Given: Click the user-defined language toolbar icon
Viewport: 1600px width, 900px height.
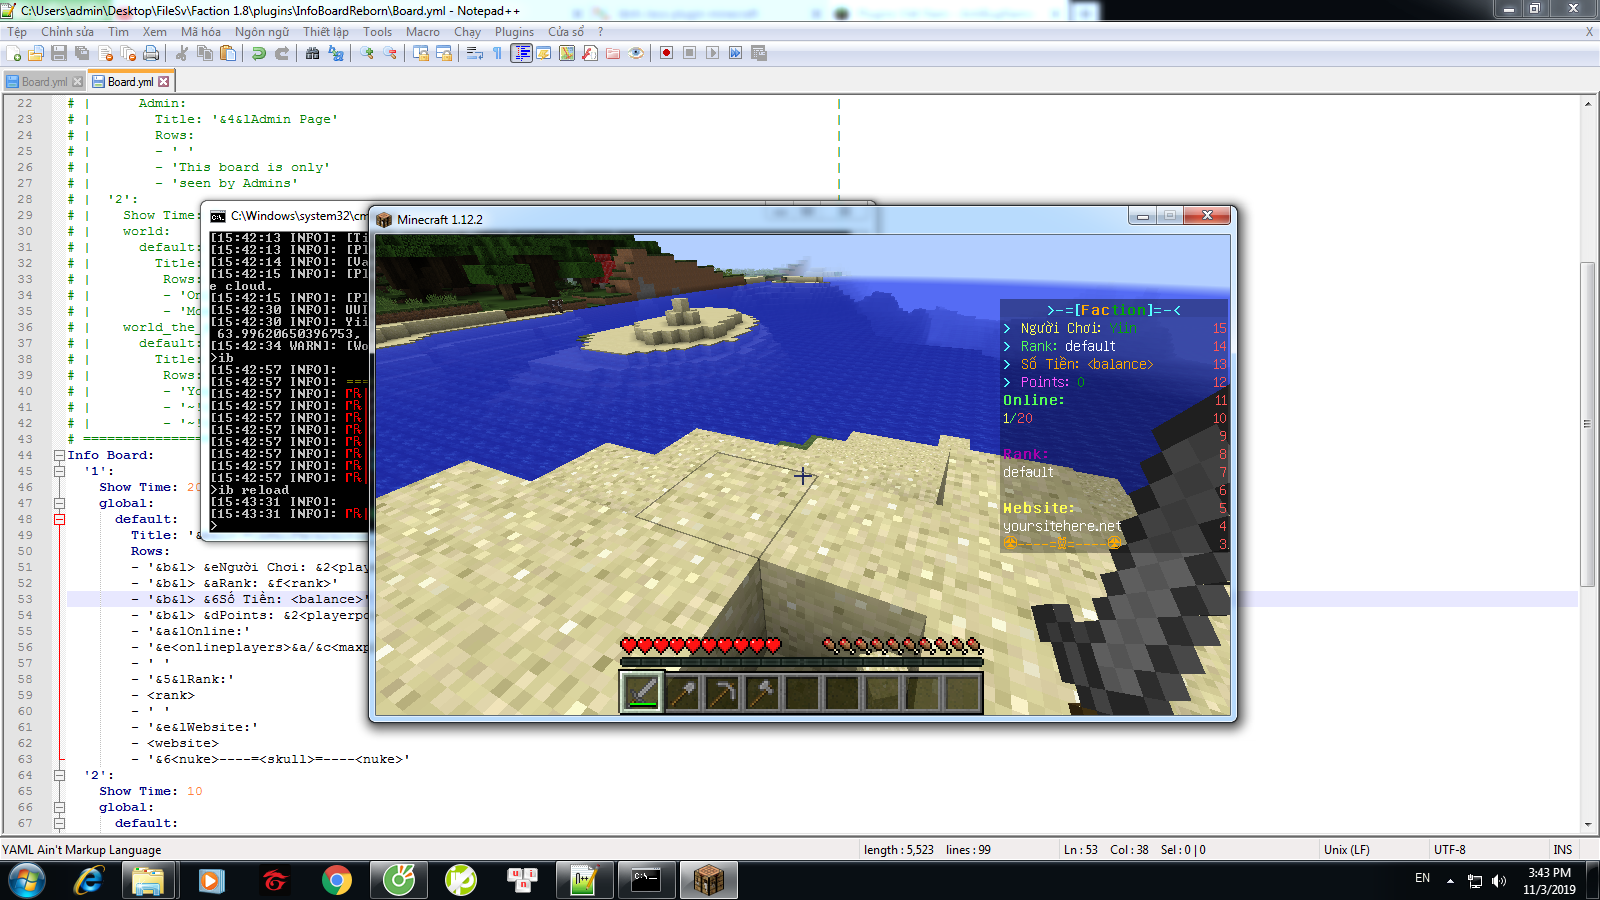Looking at the screenshot, I should 544,53.
